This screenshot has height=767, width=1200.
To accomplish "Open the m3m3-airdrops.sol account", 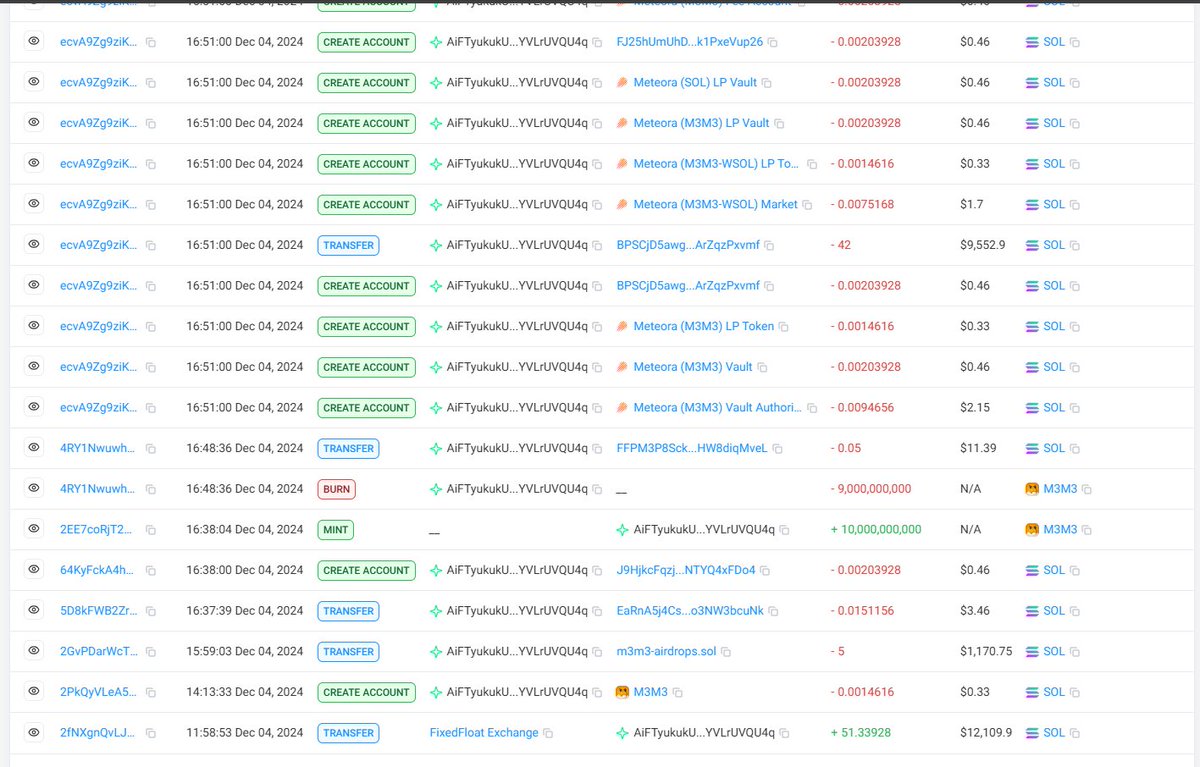I will pyautogui.click(x=666, y=651).
